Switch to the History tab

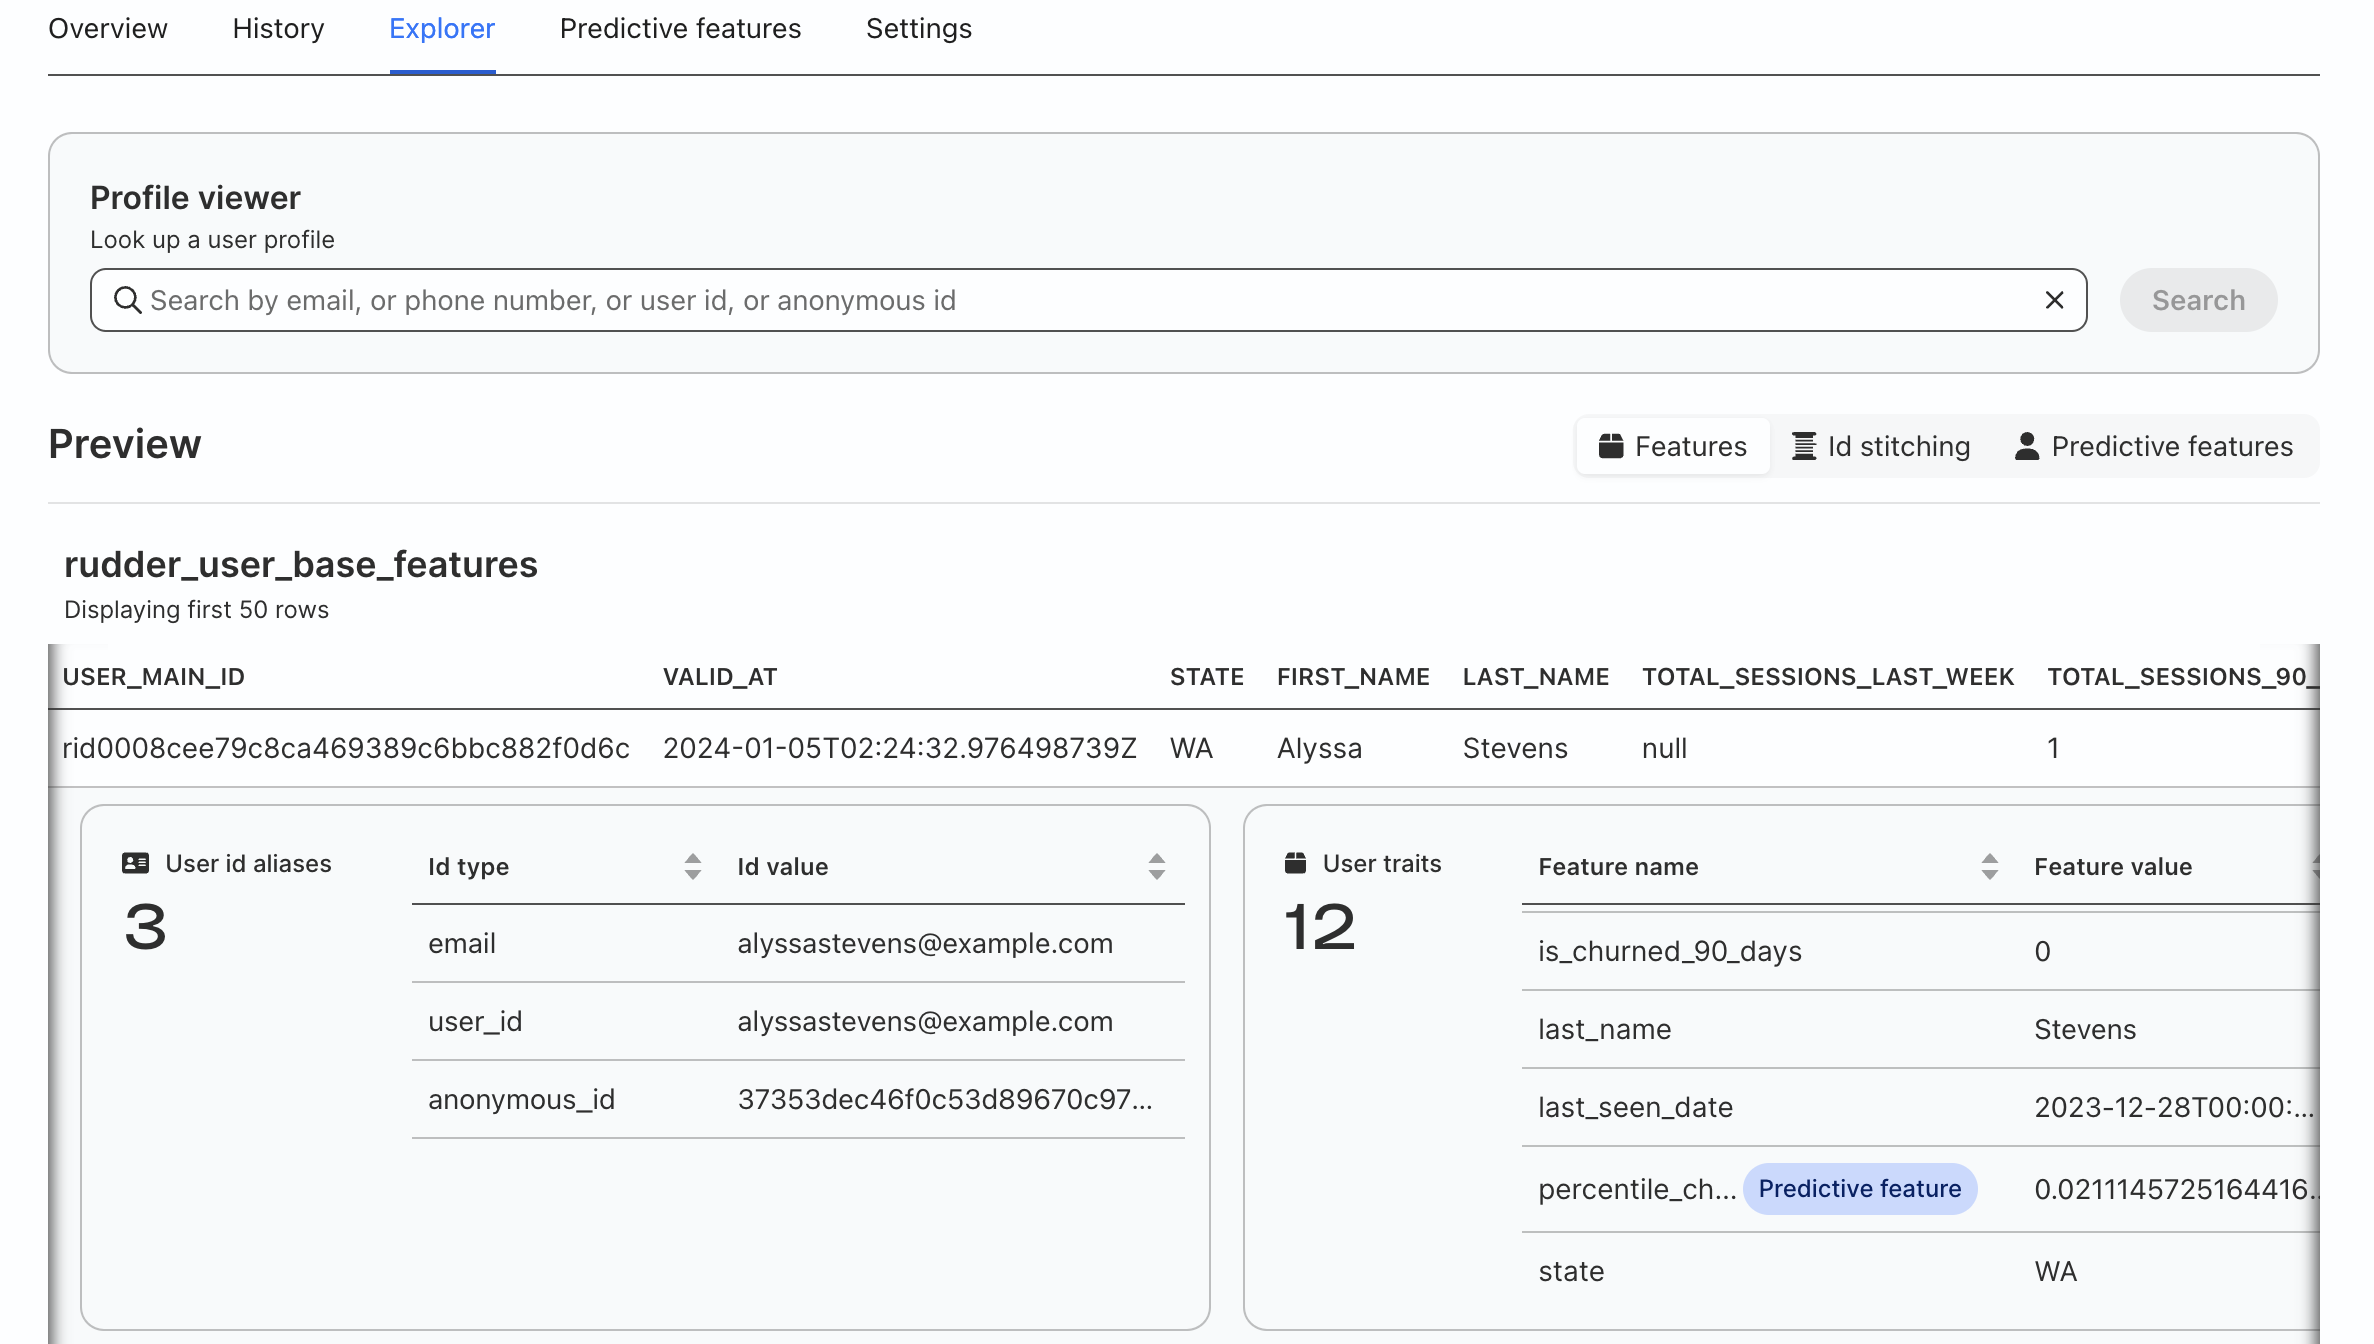click(x=278, y=29)
